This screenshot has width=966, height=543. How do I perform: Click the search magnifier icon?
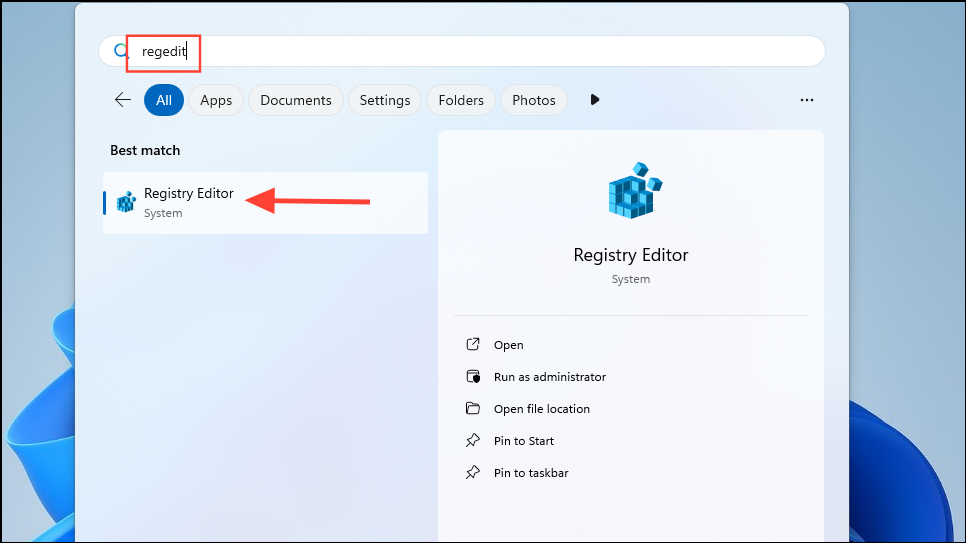[121, 51]
